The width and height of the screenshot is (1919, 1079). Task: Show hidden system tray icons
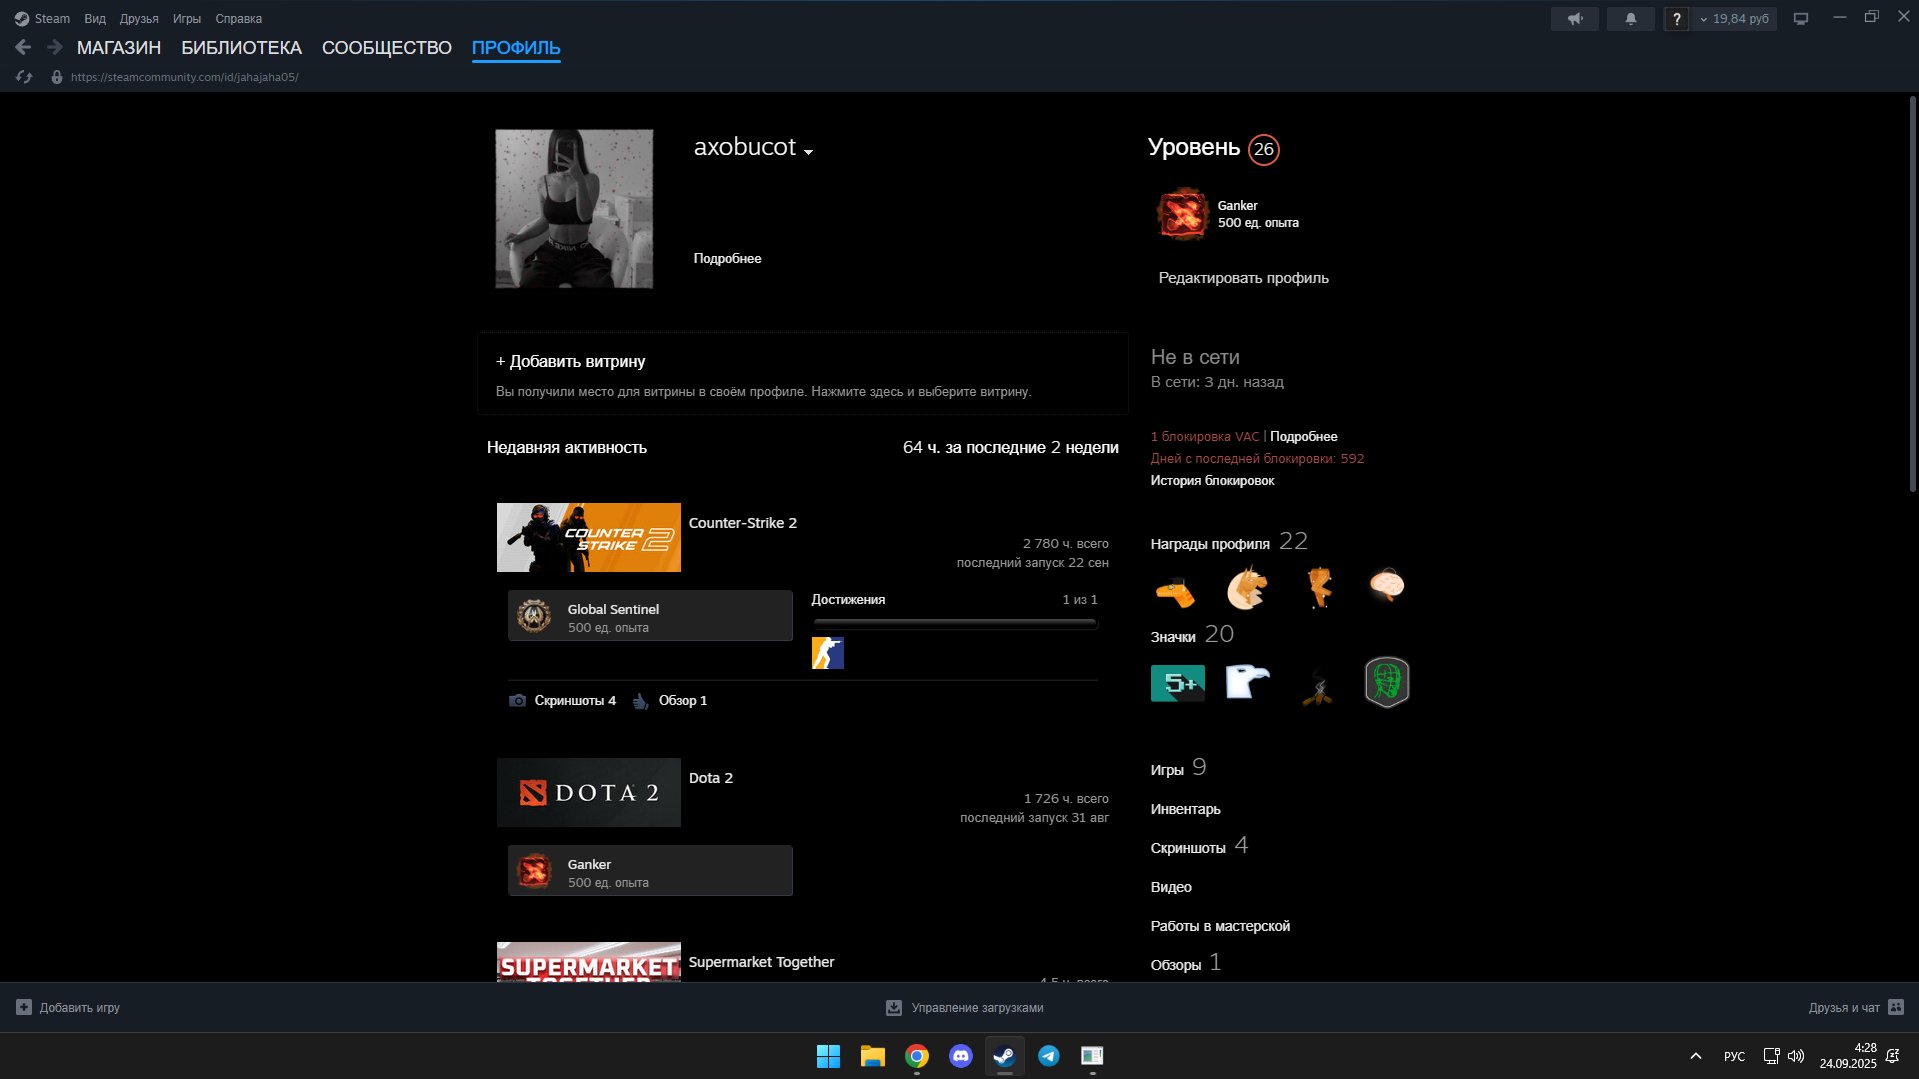click(x=1695, y=1056)
